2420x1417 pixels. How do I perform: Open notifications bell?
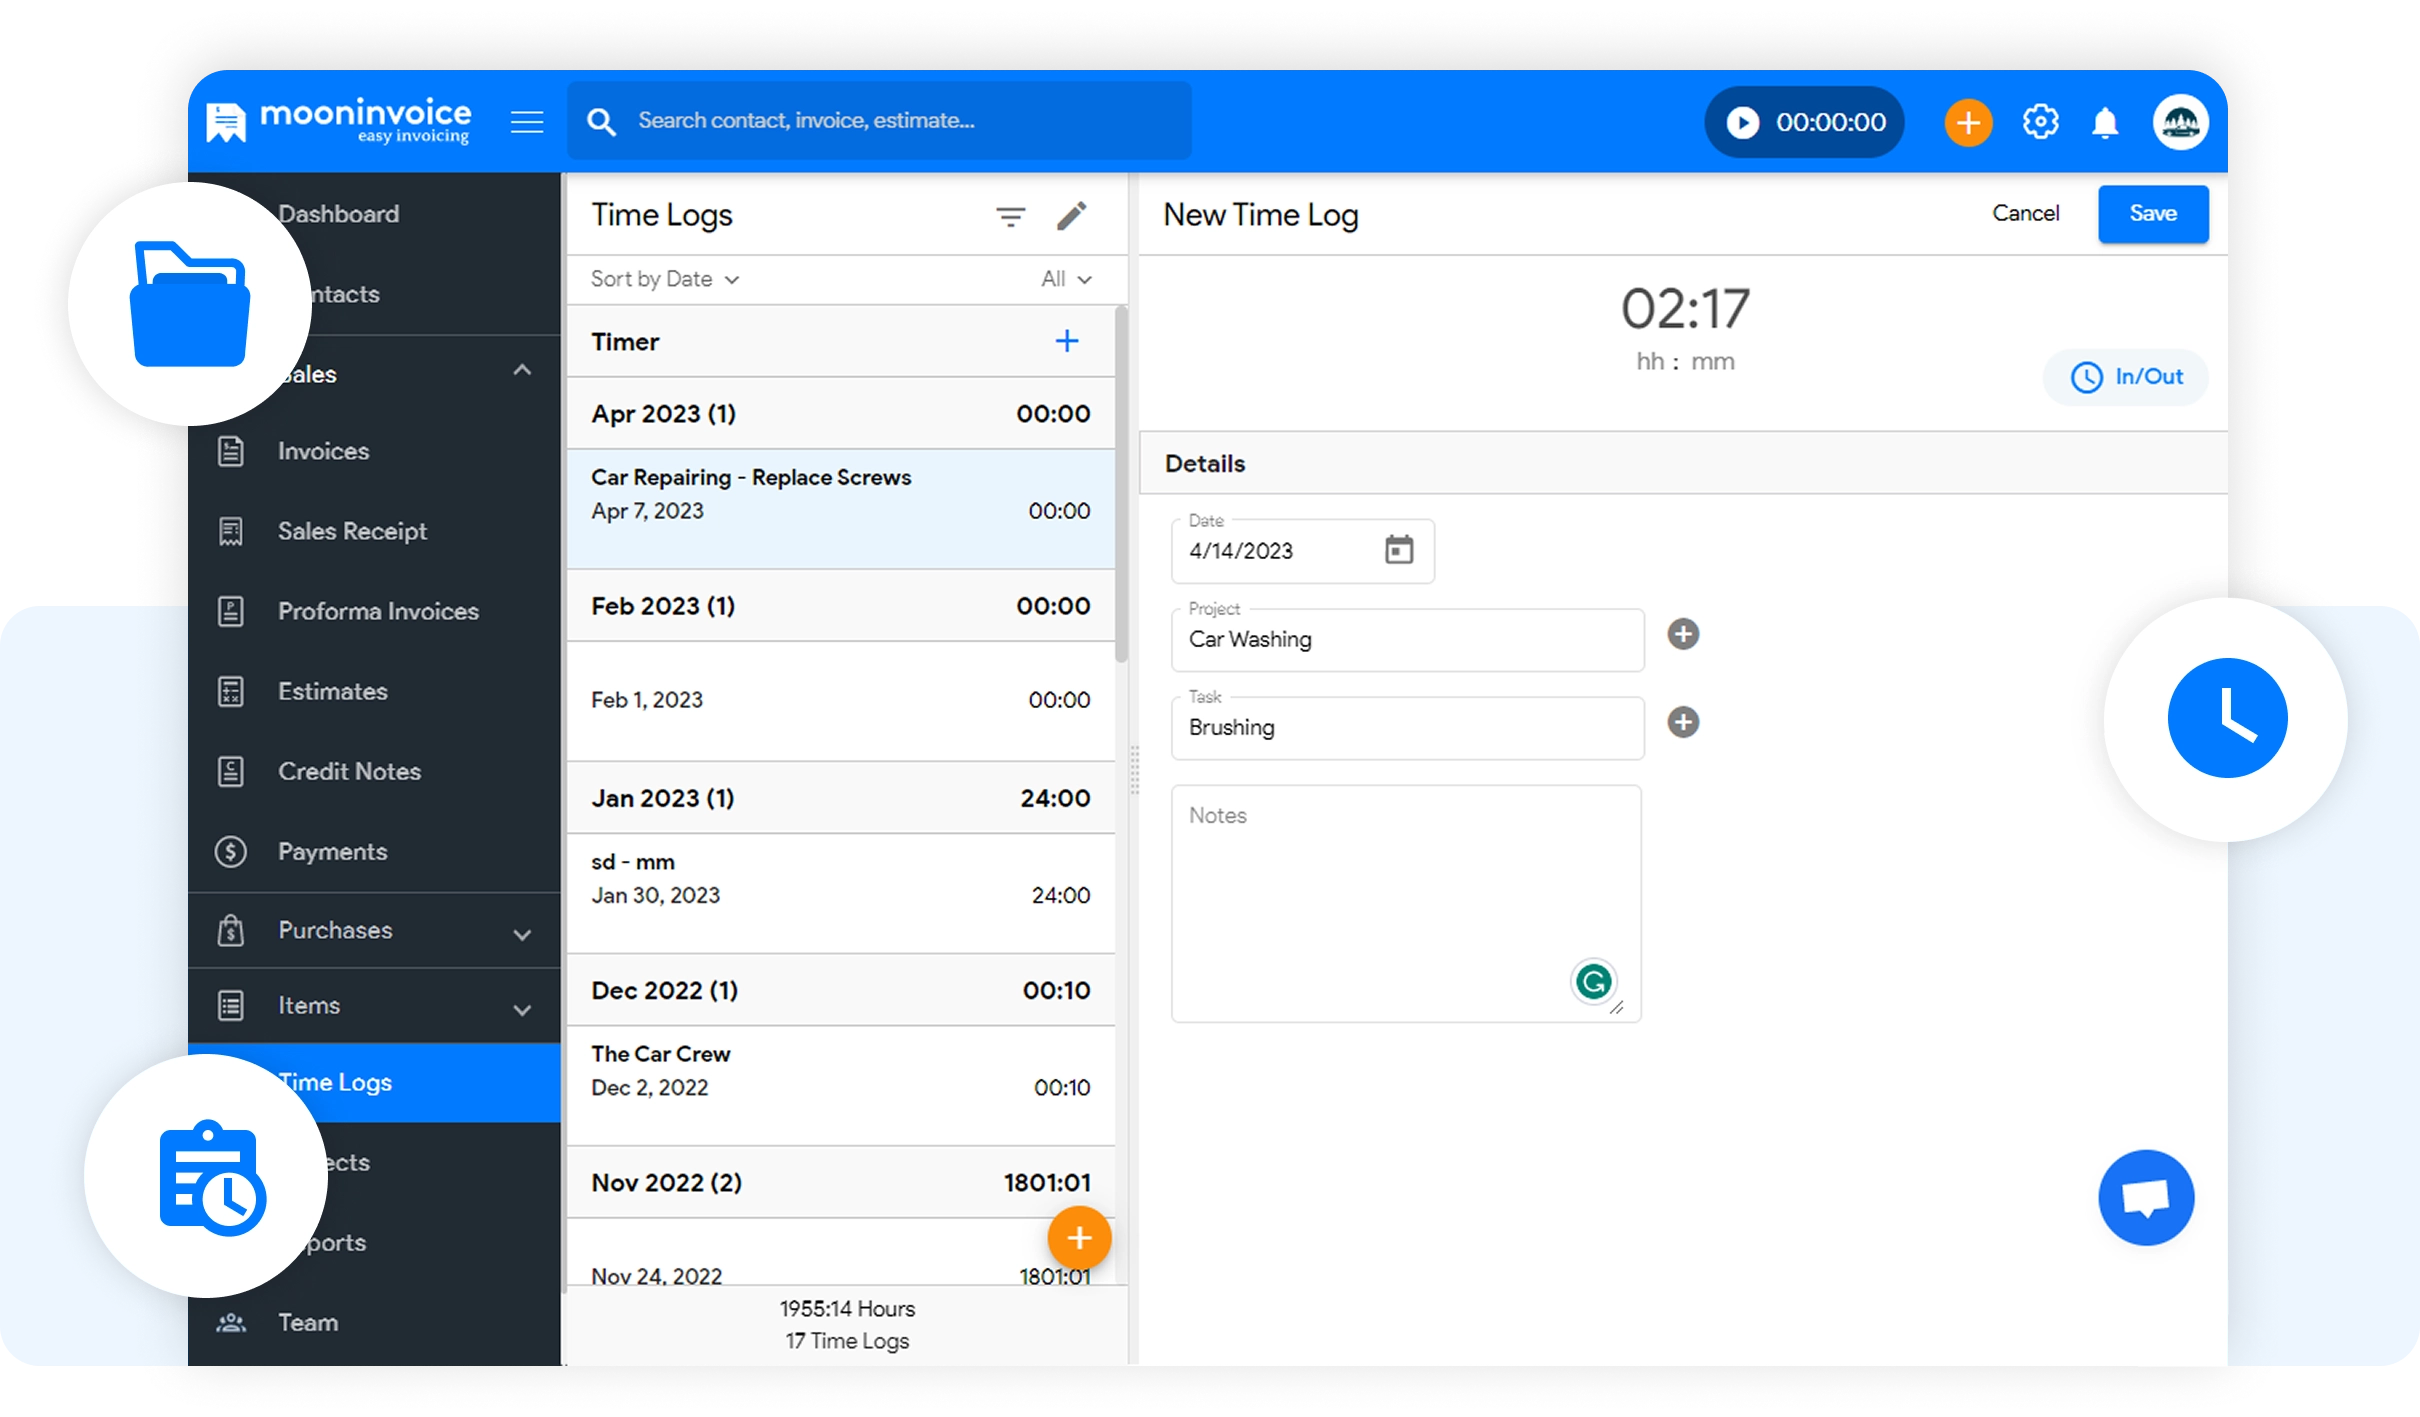pyautogui.click(x=2105, y=122)
